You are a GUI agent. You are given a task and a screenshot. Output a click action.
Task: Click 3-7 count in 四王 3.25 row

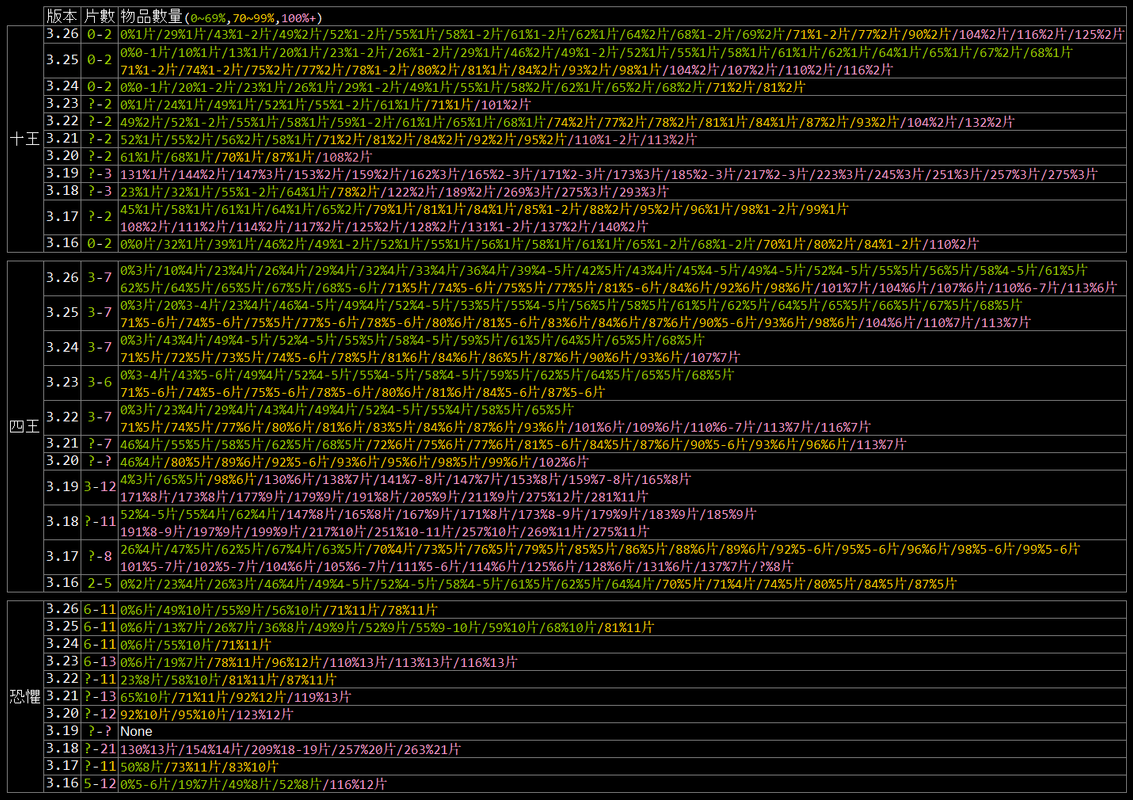coord(100,312)
